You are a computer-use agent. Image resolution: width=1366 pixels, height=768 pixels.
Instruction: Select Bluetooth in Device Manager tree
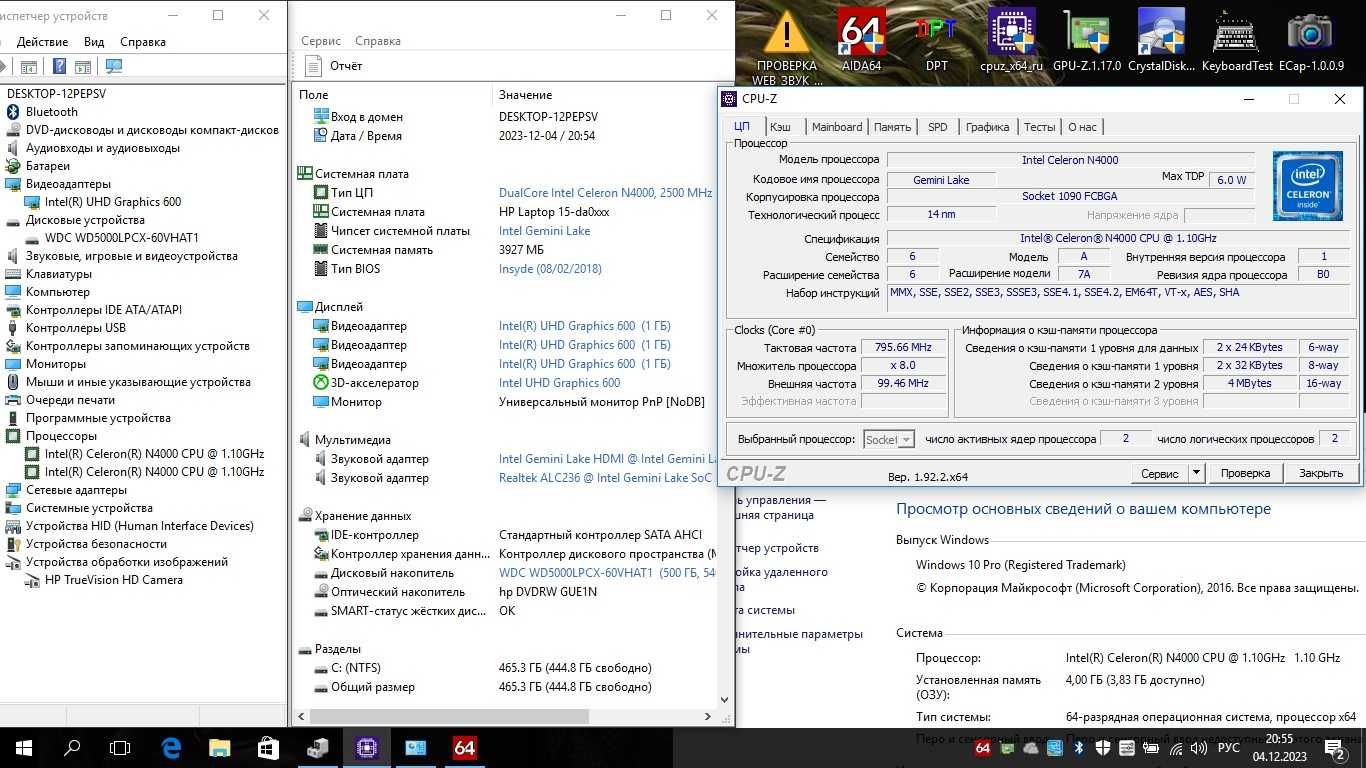tap(51, 112)
